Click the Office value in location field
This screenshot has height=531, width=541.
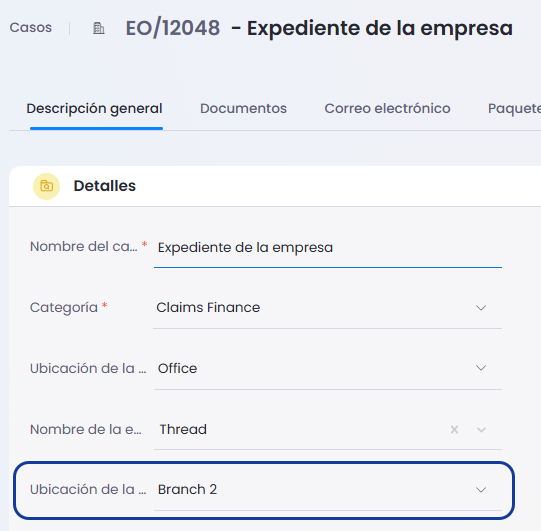177,368
